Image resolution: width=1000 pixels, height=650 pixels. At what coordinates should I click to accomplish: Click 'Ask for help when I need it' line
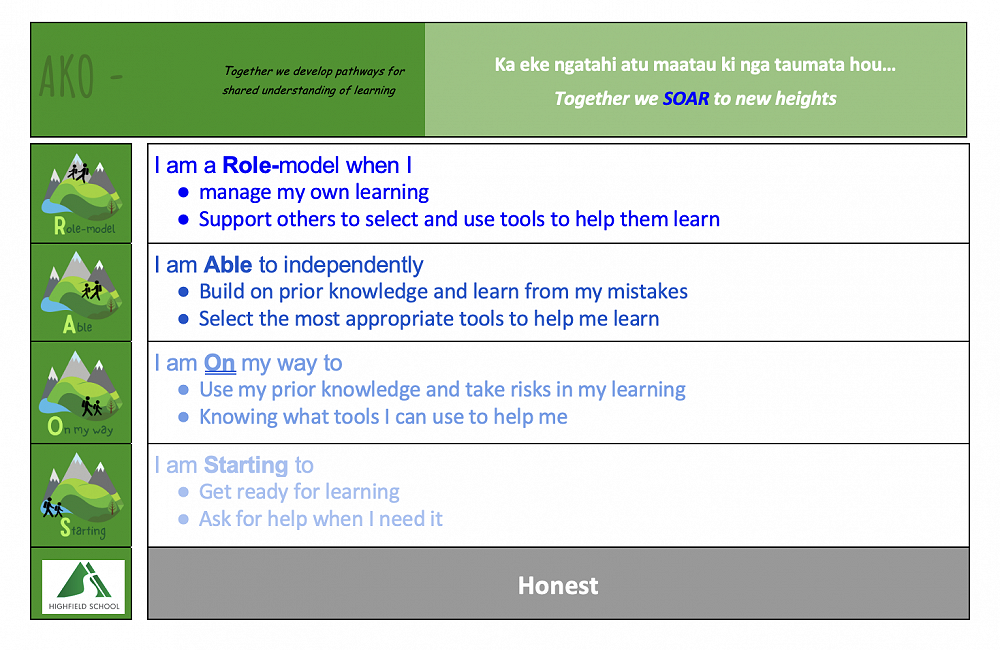(321, 519)
